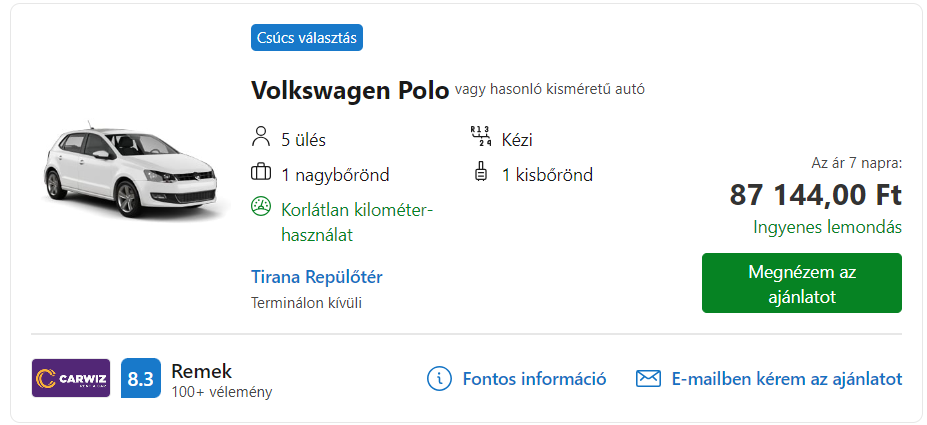
Task: Request offer via E-mailben kérem az ajánlatot
Action: (787, 378)
